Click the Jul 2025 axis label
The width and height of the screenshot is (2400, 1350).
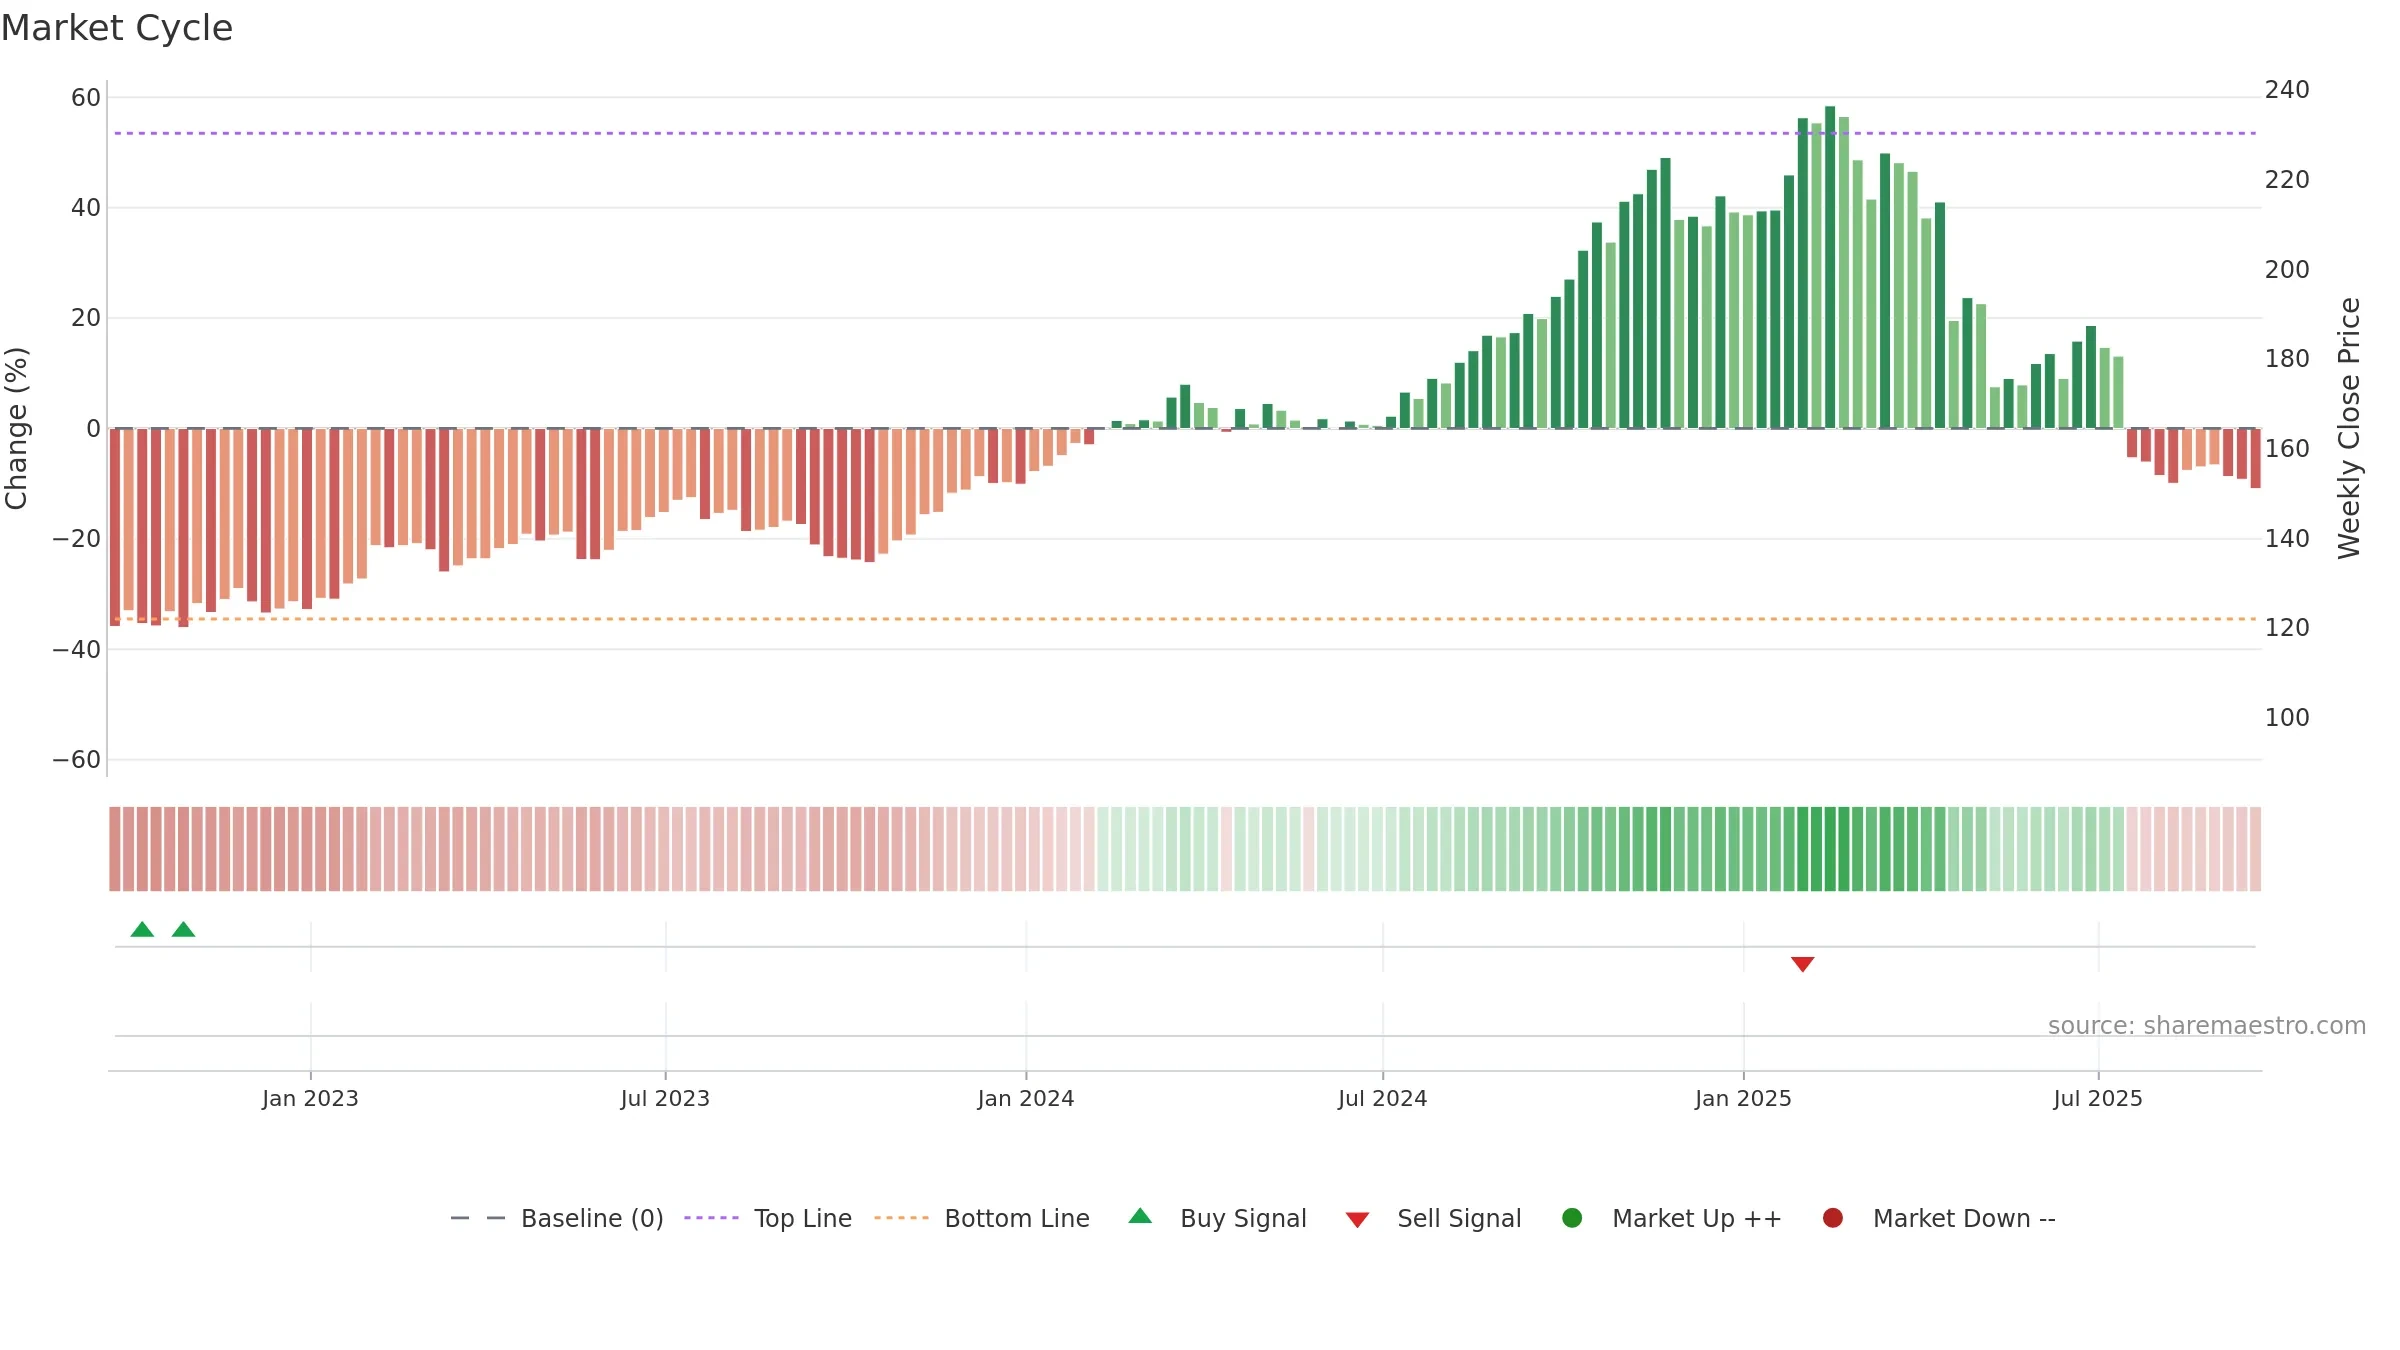pyautogui.click(x=2098, y=1098)
